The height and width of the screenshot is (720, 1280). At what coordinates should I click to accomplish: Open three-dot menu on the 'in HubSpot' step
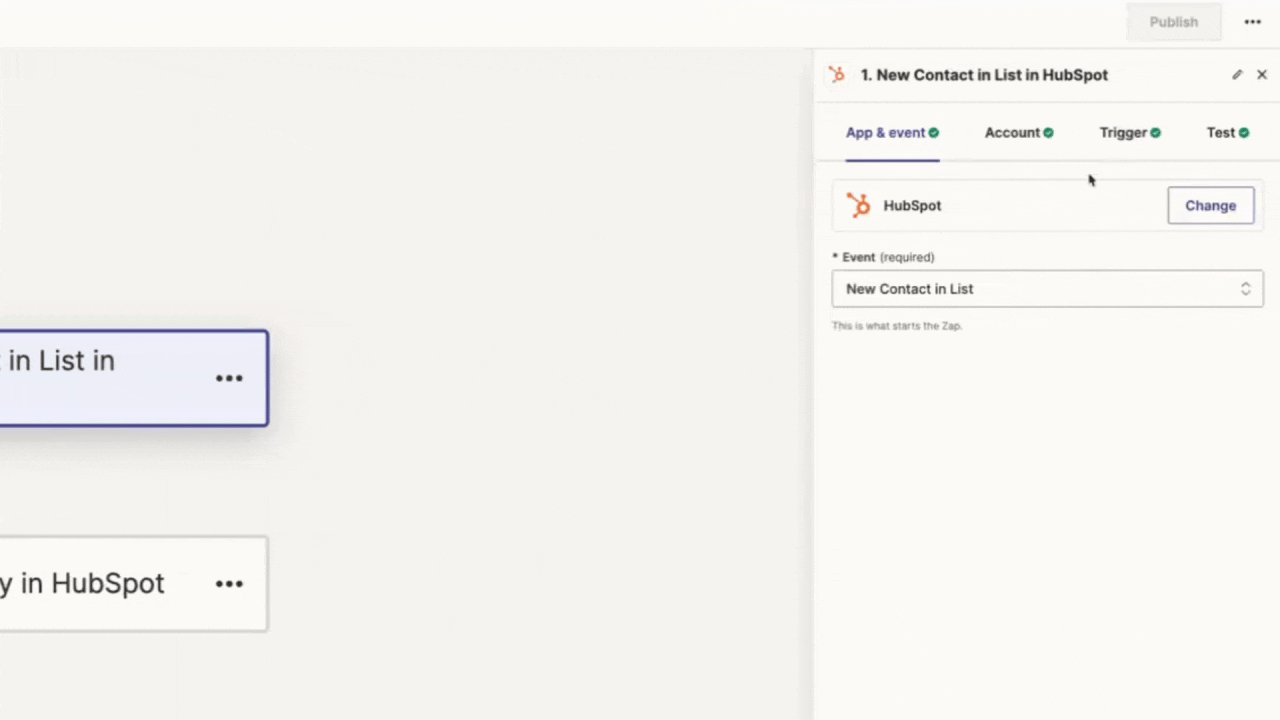(229, 584)
